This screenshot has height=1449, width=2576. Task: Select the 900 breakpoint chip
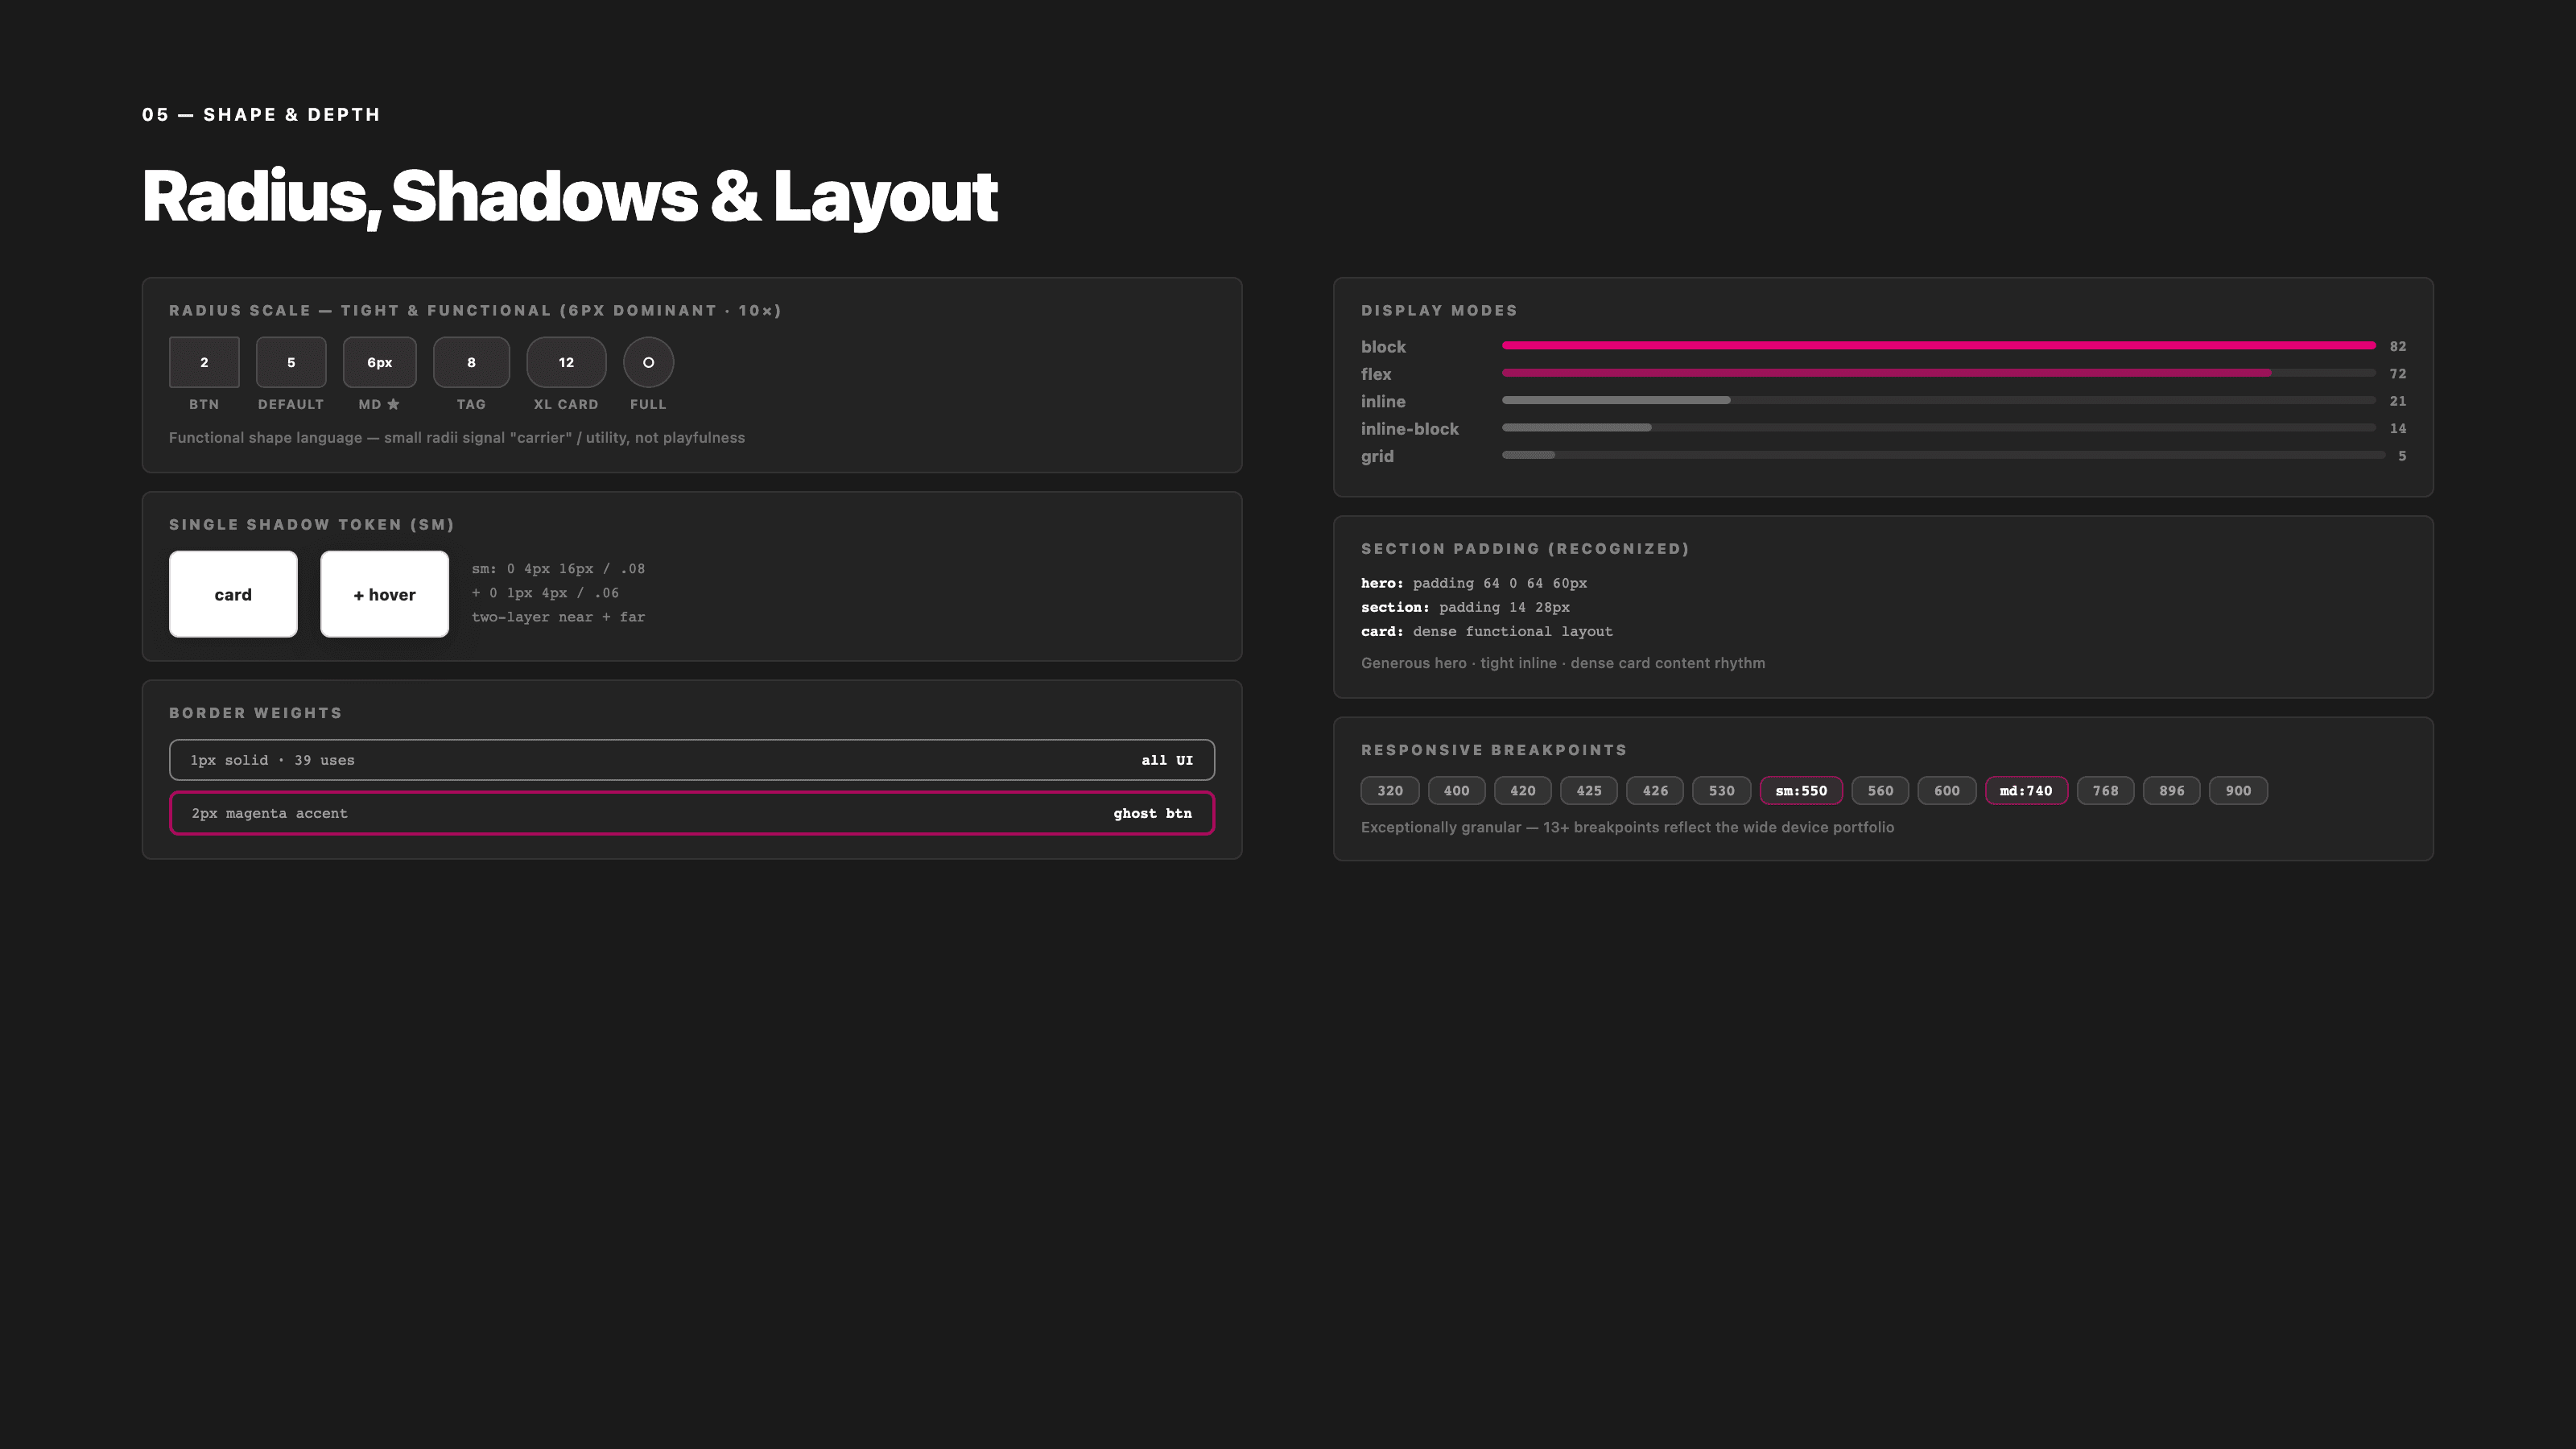tap(2238, 791)
